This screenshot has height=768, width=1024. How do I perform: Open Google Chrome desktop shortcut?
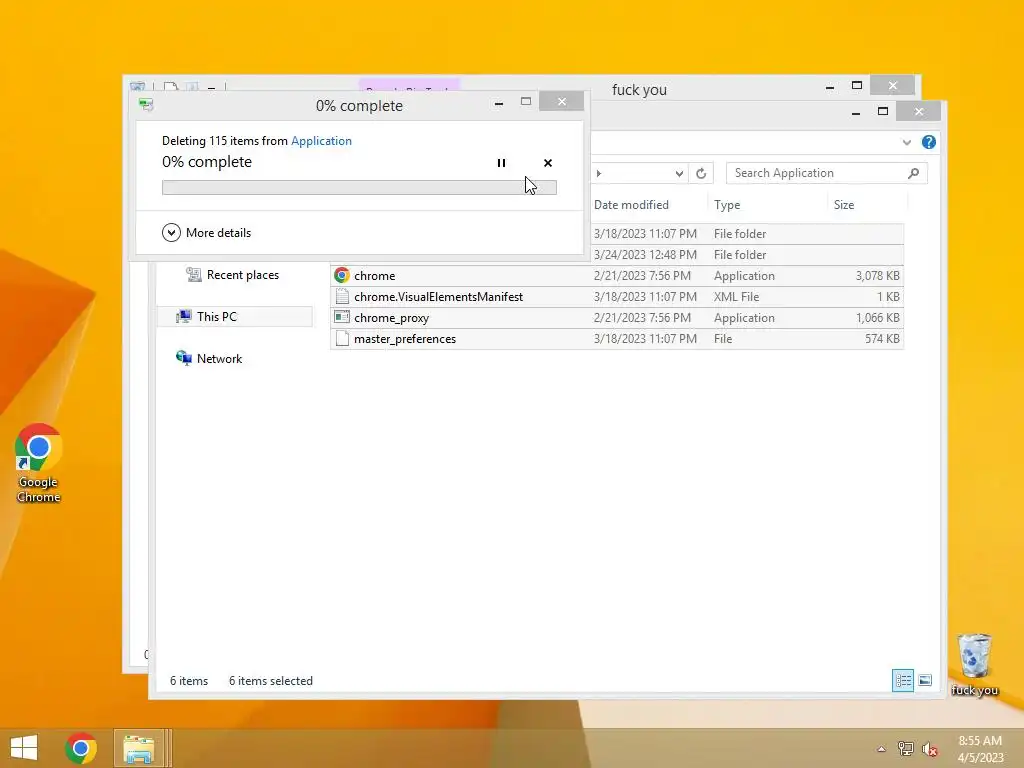[39, 464]
